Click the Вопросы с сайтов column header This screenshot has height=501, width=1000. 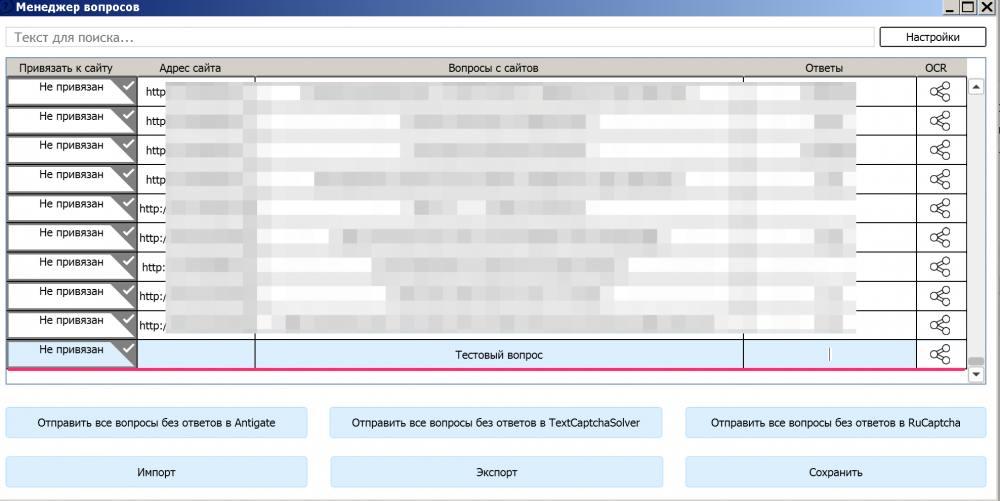[x=493, y=68]
